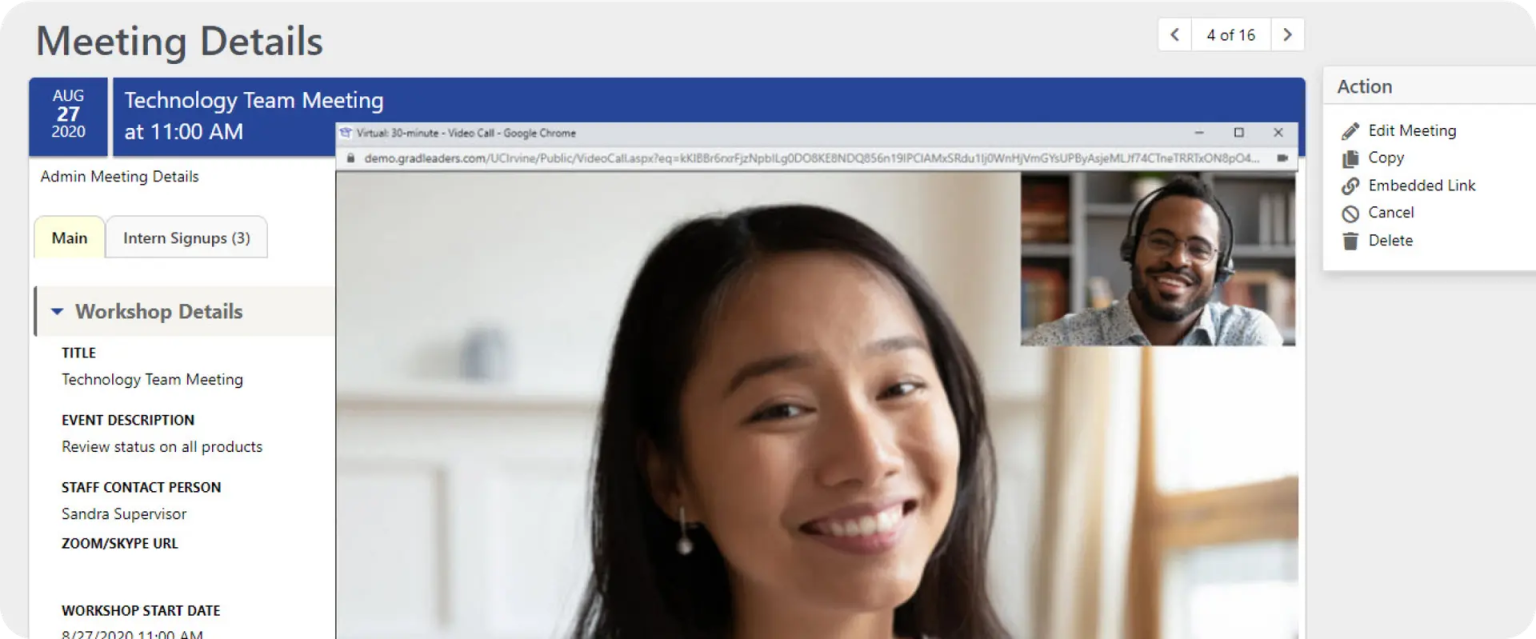Image resolution: width=1536 pixels, height=639 pixels.
Task: Select the Edit Meeting pencil icon
Action: tap(1352, 130)
